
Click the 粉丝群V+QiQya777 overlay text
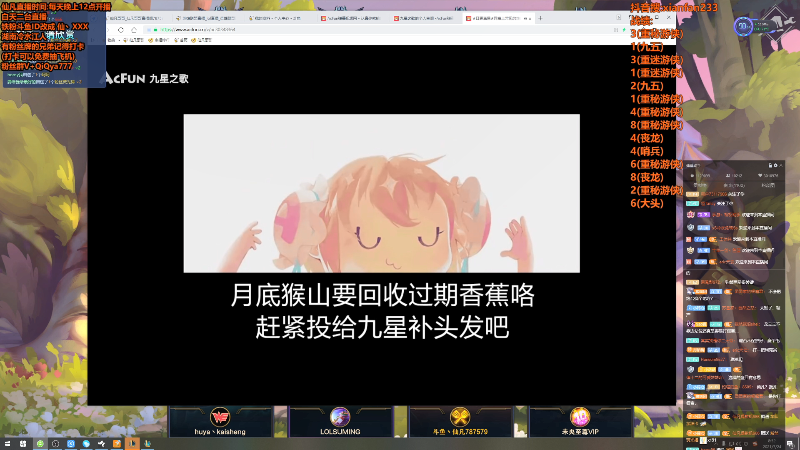(37, 66)
